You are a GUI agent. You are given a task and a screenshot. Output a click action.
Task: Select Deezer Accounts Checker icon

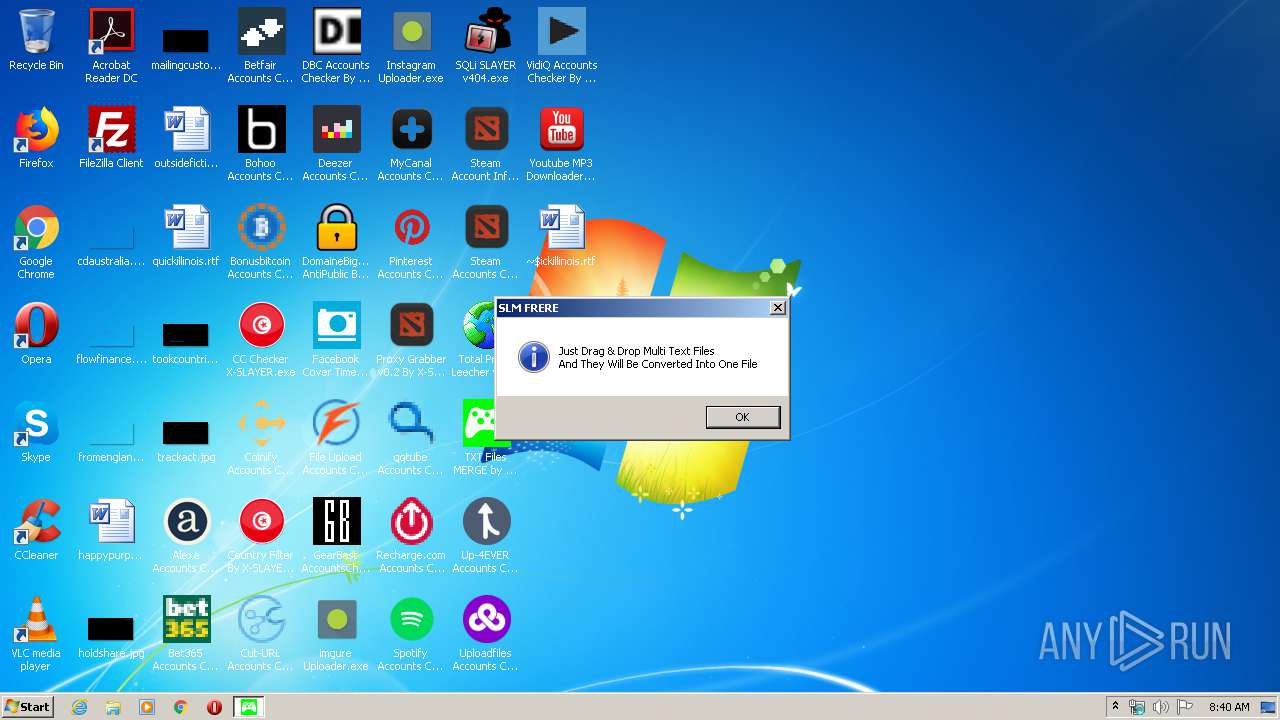(x=336, y=144)
